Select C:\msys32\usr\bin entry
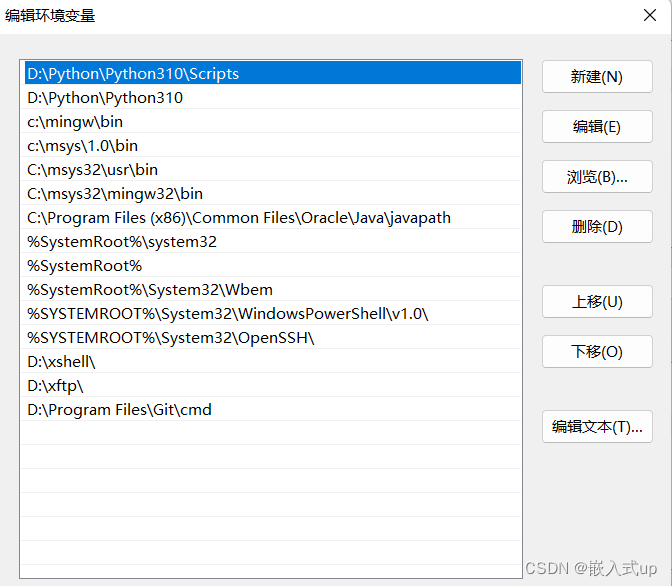 tap(273, 169)
